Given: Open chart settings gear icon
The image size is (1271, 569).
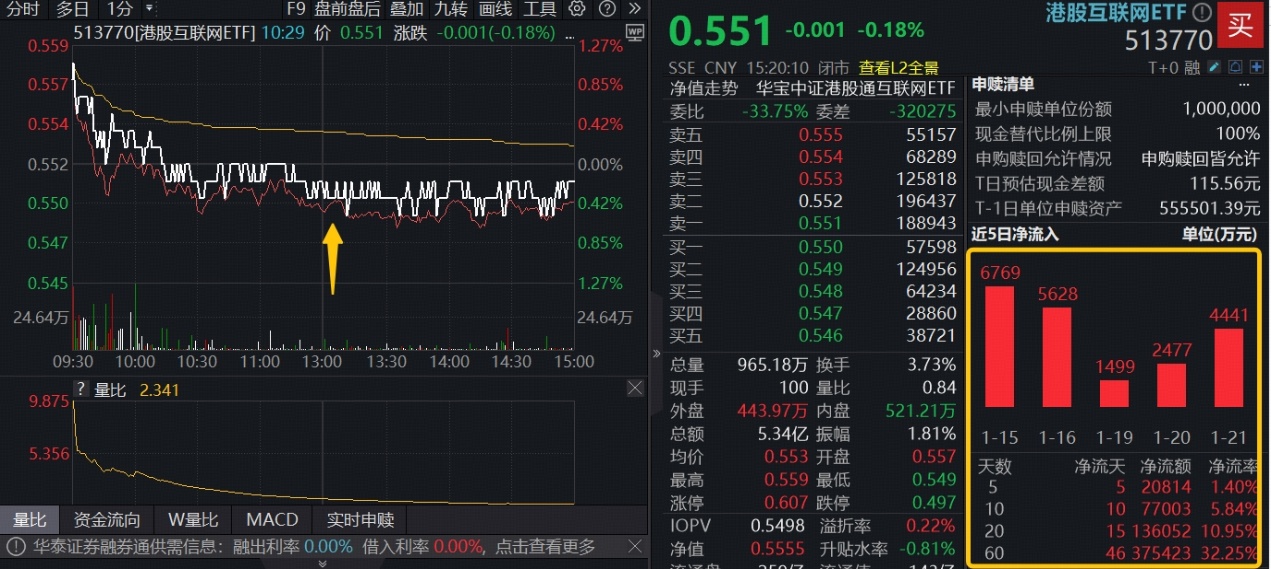Looking at the screenshot, I should pyautogui.click(x=576, y=9).
